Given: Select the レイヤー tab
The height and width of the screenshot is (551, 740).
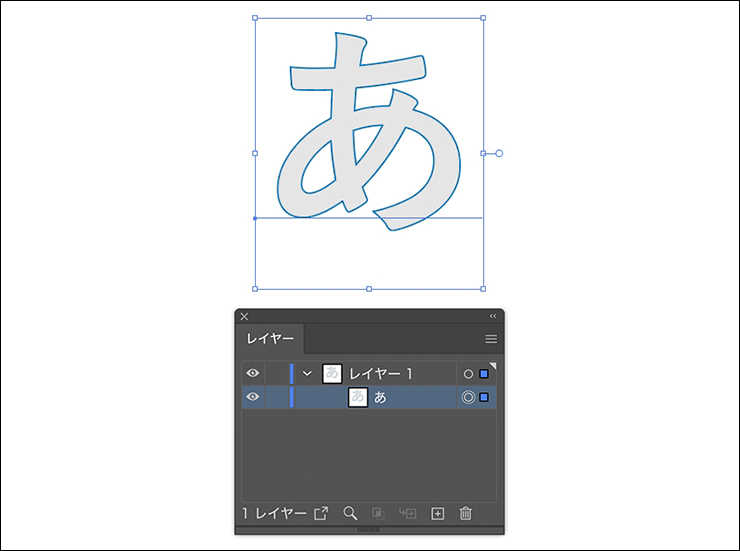Looking at the screenshot, I should click(270, 339).
